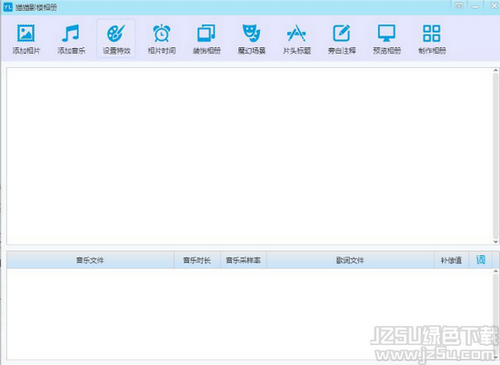Click the music sample rate (音乐采样率) header
The image size is (500, 365).
pos(243,260)
